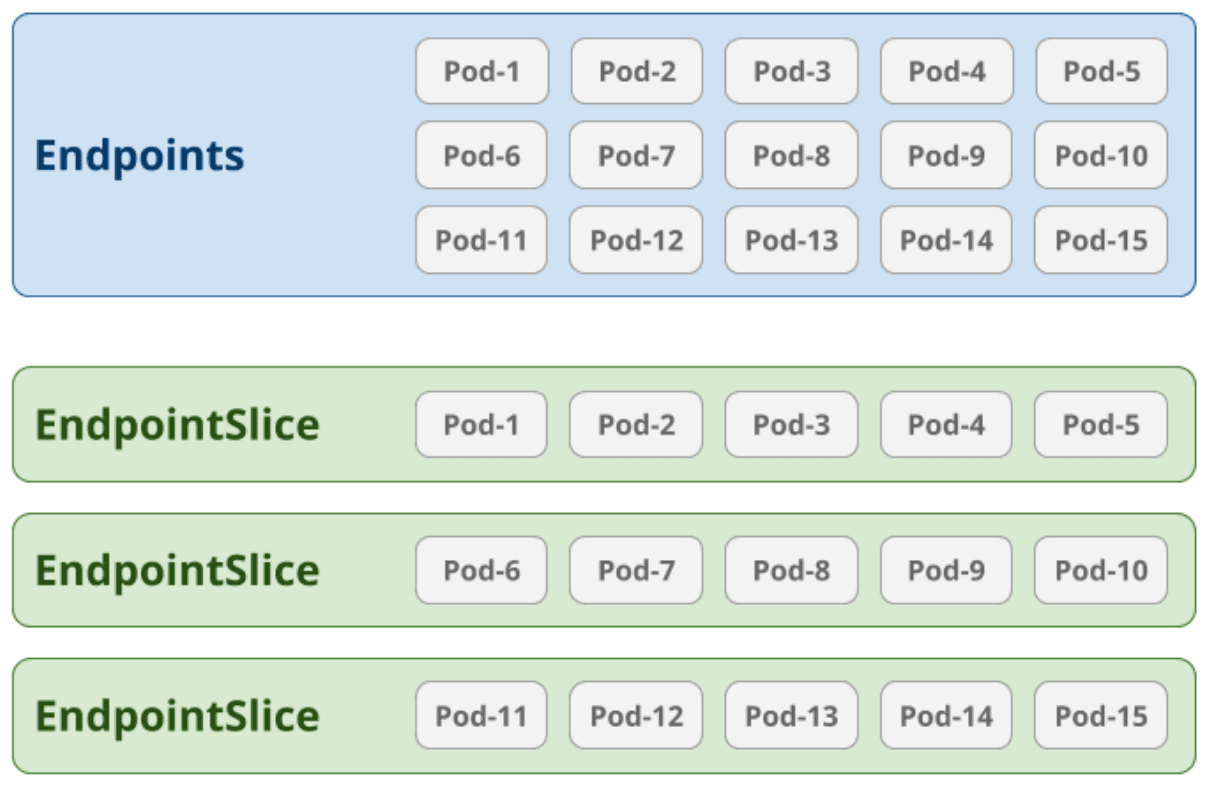This screenshot has height=792, width=1212.
Task: Click Pod-14 in the third EndpointSlice
Action: pos(946,716)
